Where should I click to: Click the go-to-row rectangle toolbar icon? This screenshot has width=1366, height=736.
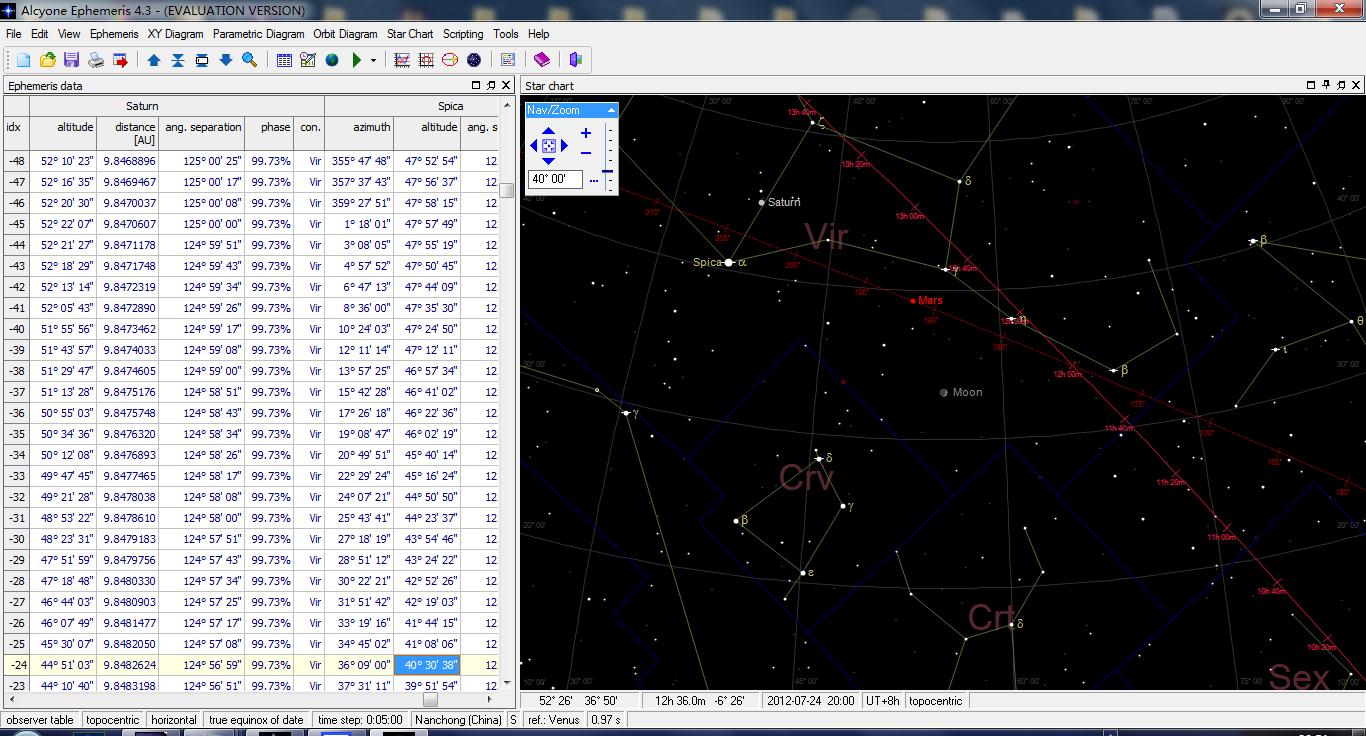coord(202,60)
